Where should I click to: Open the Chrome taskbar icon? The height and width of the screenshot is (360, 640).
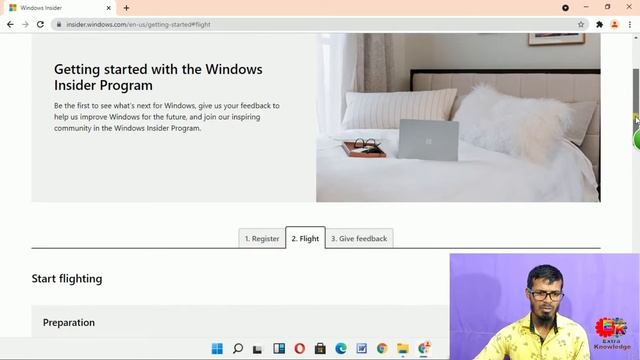382,349
